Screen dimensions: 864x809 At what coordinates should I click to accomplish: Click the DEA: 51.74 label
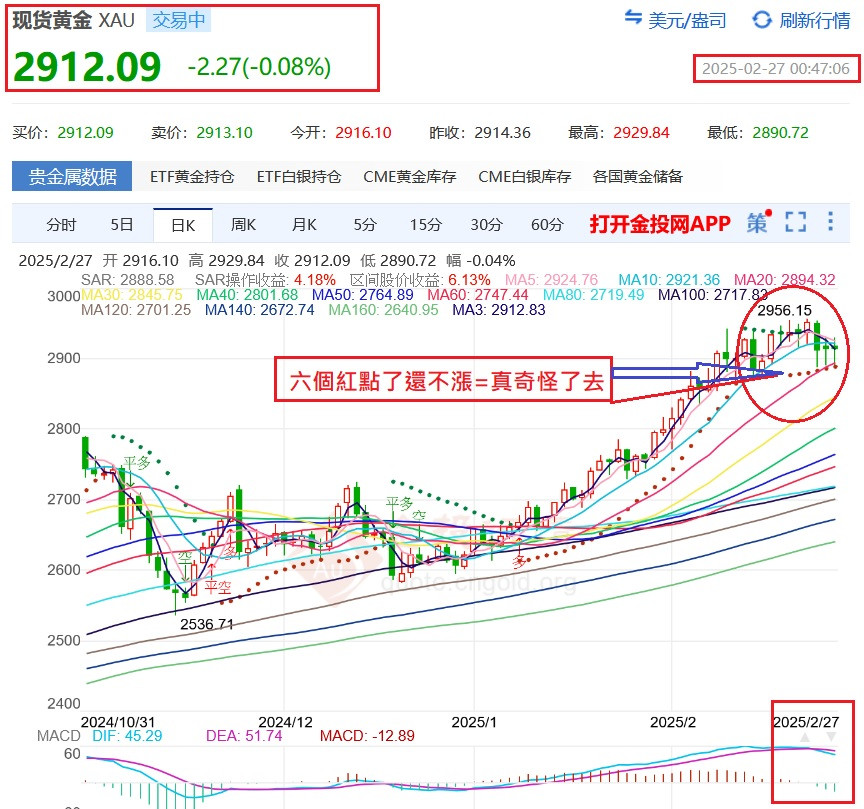(x=244, y=736)
